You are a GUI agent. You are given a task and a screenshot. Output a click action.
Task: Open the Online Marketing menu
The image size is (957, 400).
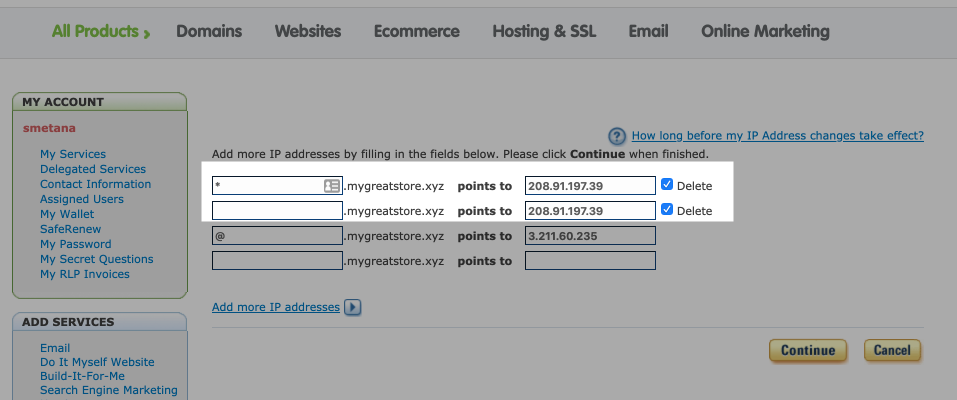tap(765, 31)
